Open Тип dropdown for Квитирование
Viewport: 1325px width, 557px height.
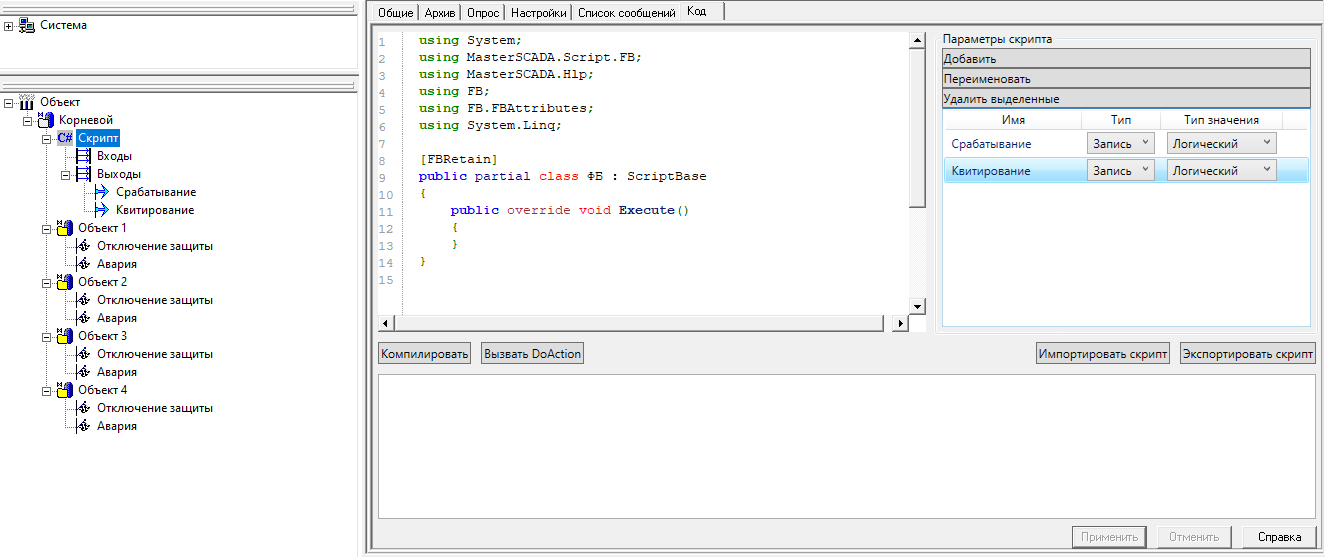click(x=1121, y=171)
